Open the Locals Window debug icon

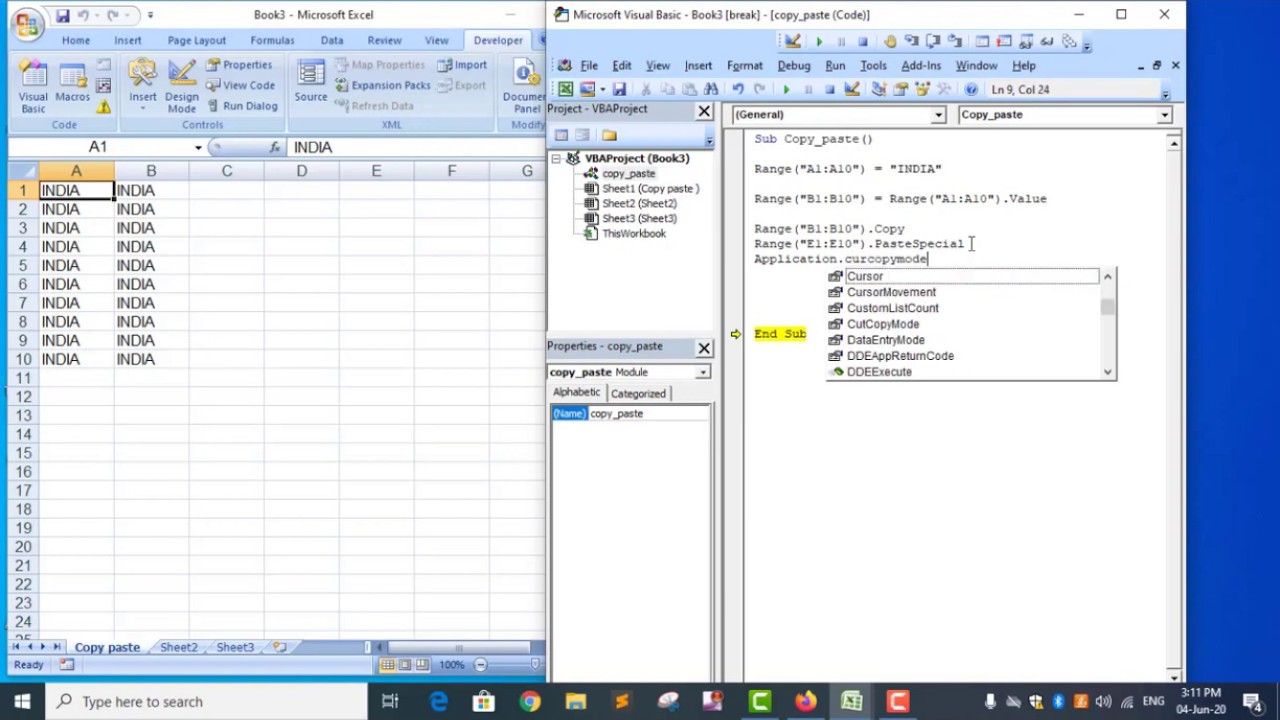983,42
